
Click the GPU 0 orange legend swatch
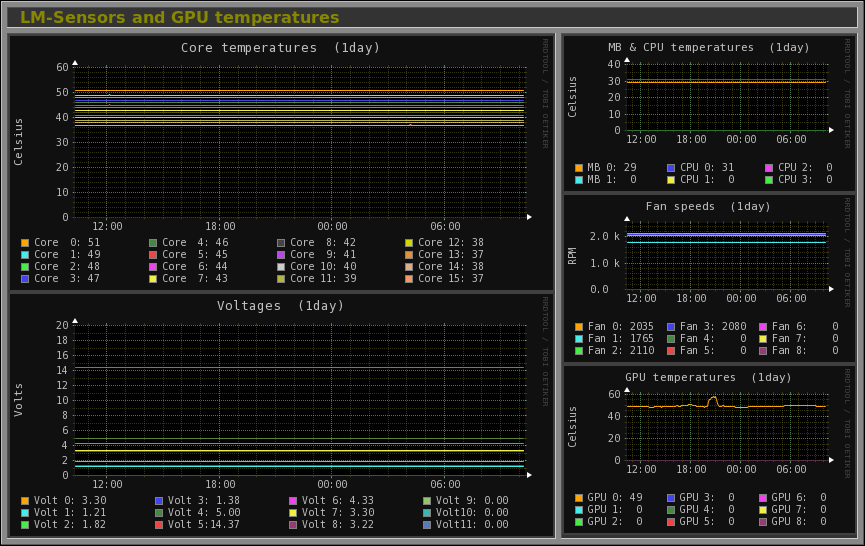tap(579, 497)
